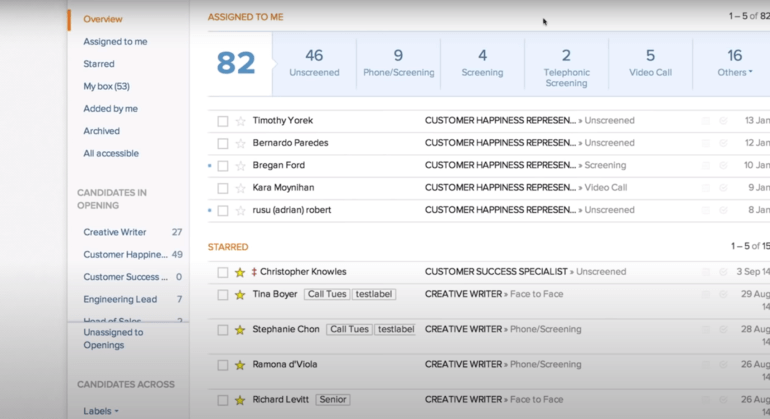Image resolution: width=770 pixels, height=419 pixels.
Task: Select Stephanie Chon's checkbox
Action: [222, 330]
